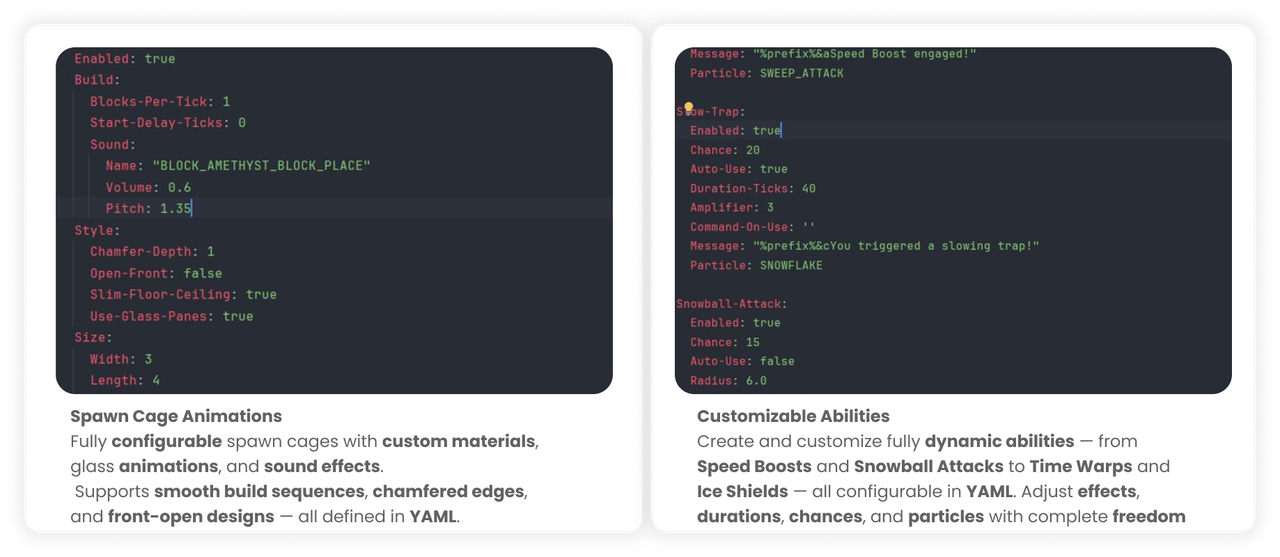Click the Customizable Abilities heading
Viewport: 1280px width, 557px height.
(x=793, y=416)
